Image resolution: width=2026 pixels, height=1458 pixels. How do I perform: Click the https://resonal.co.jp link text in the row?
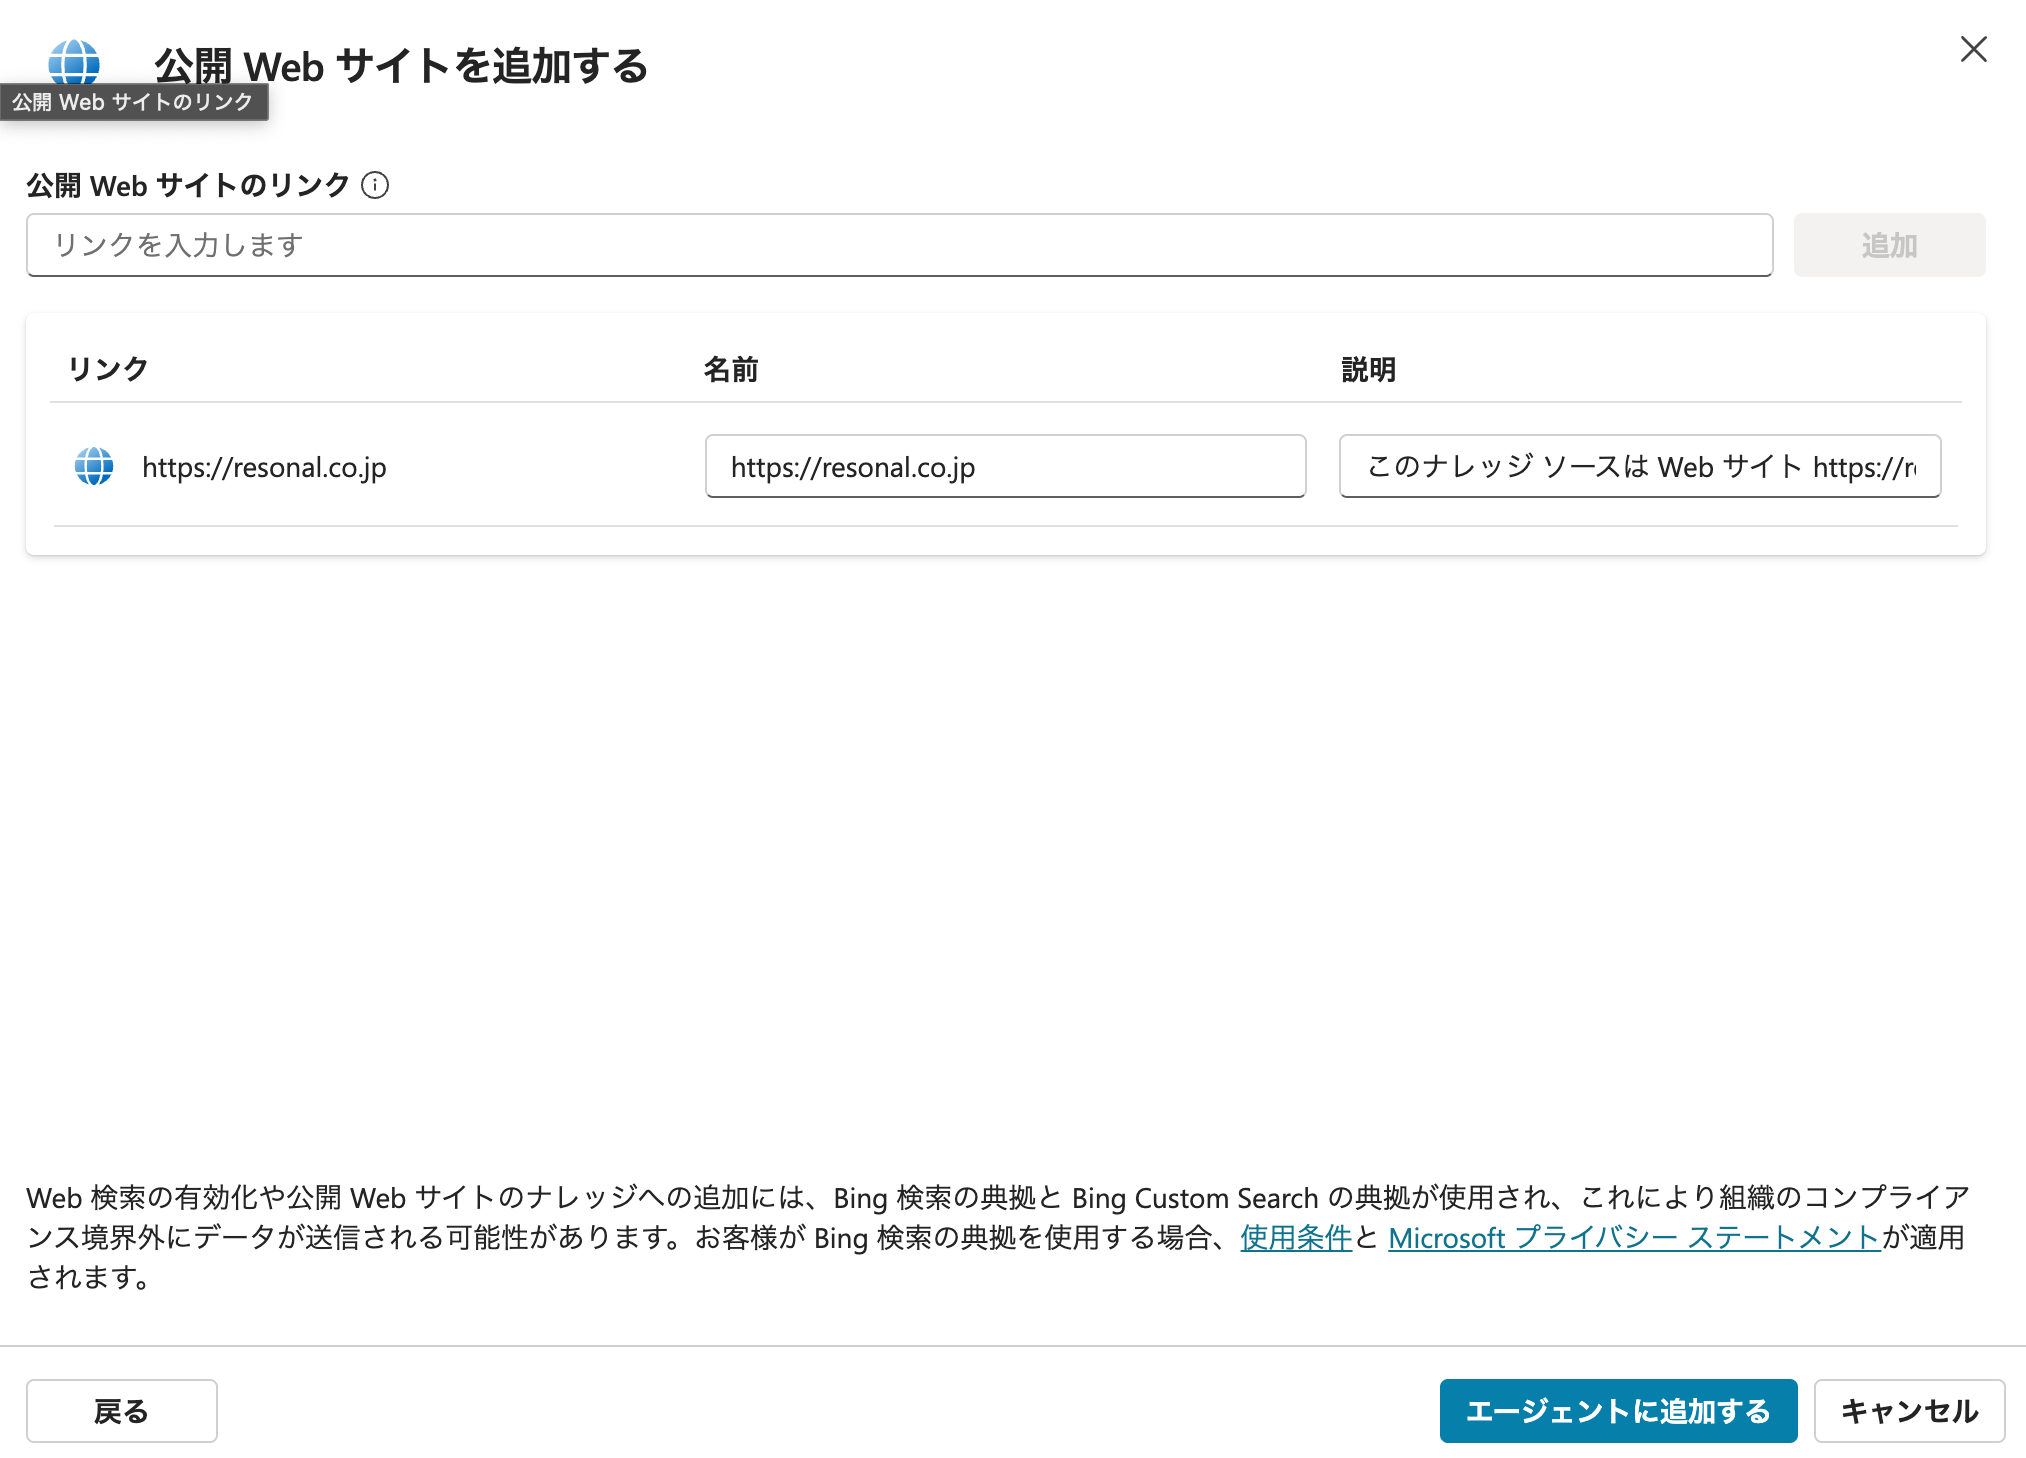[264, 467]
